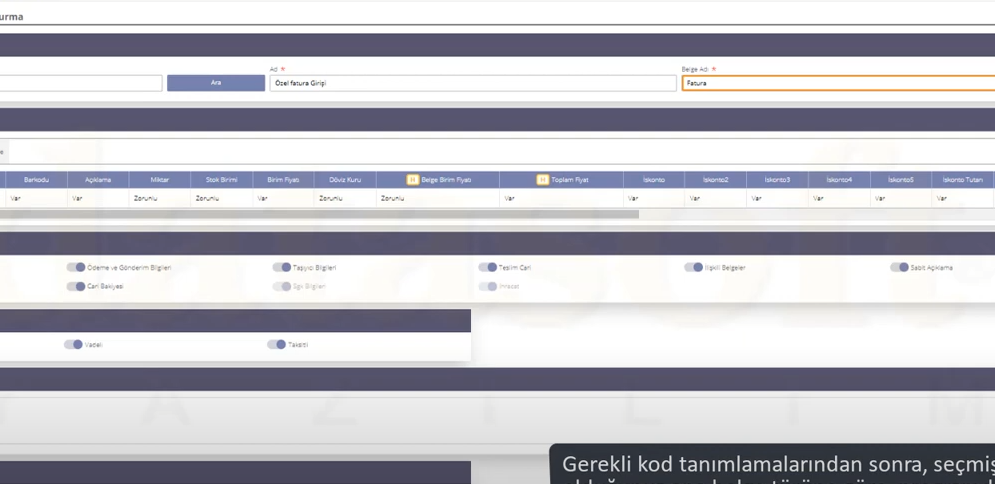Click the Ad field containing Özel fatura Girişi

tap(472, 83)
